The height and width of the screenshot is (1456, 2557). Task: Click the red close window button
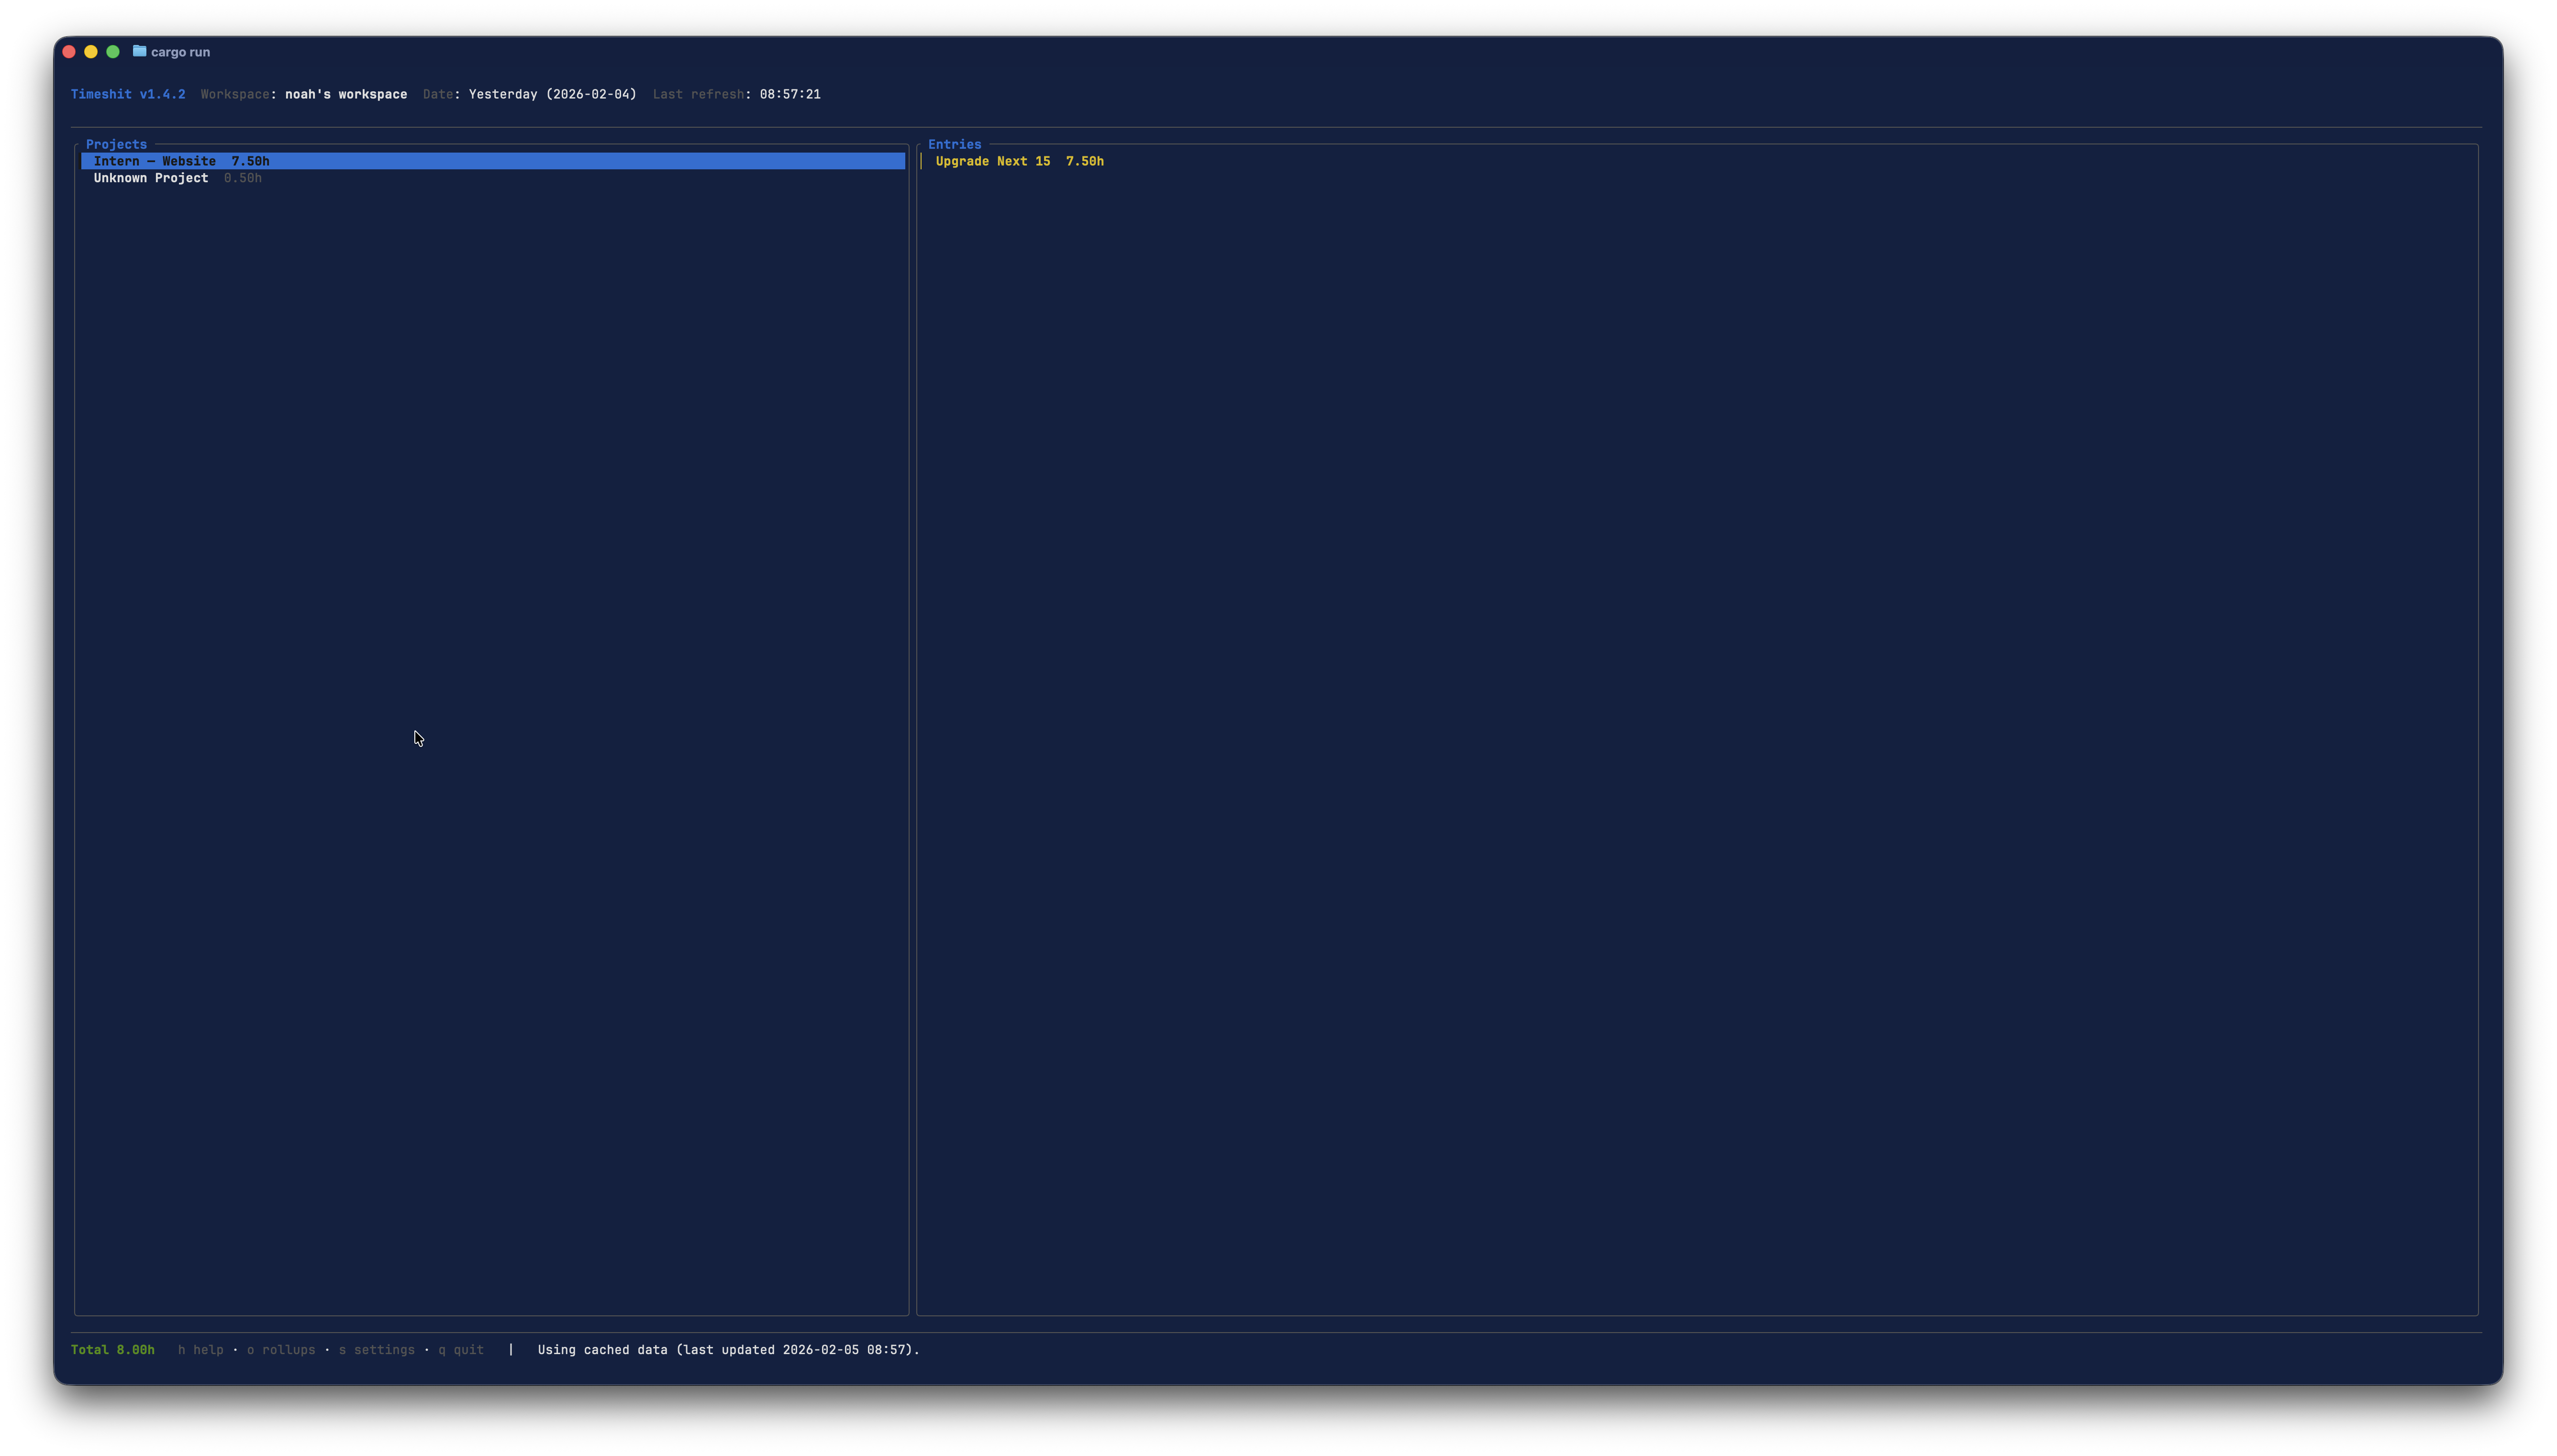coord(69,51)
